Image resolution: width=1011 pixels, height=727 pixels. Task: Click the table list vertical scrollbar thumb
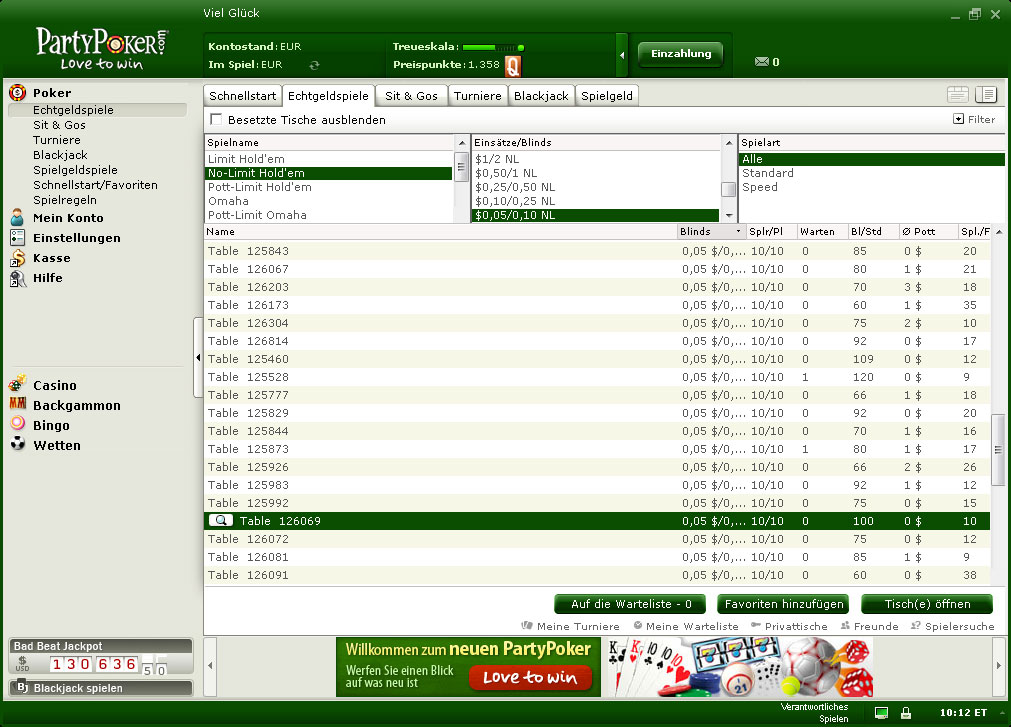(x=998, y=450)
